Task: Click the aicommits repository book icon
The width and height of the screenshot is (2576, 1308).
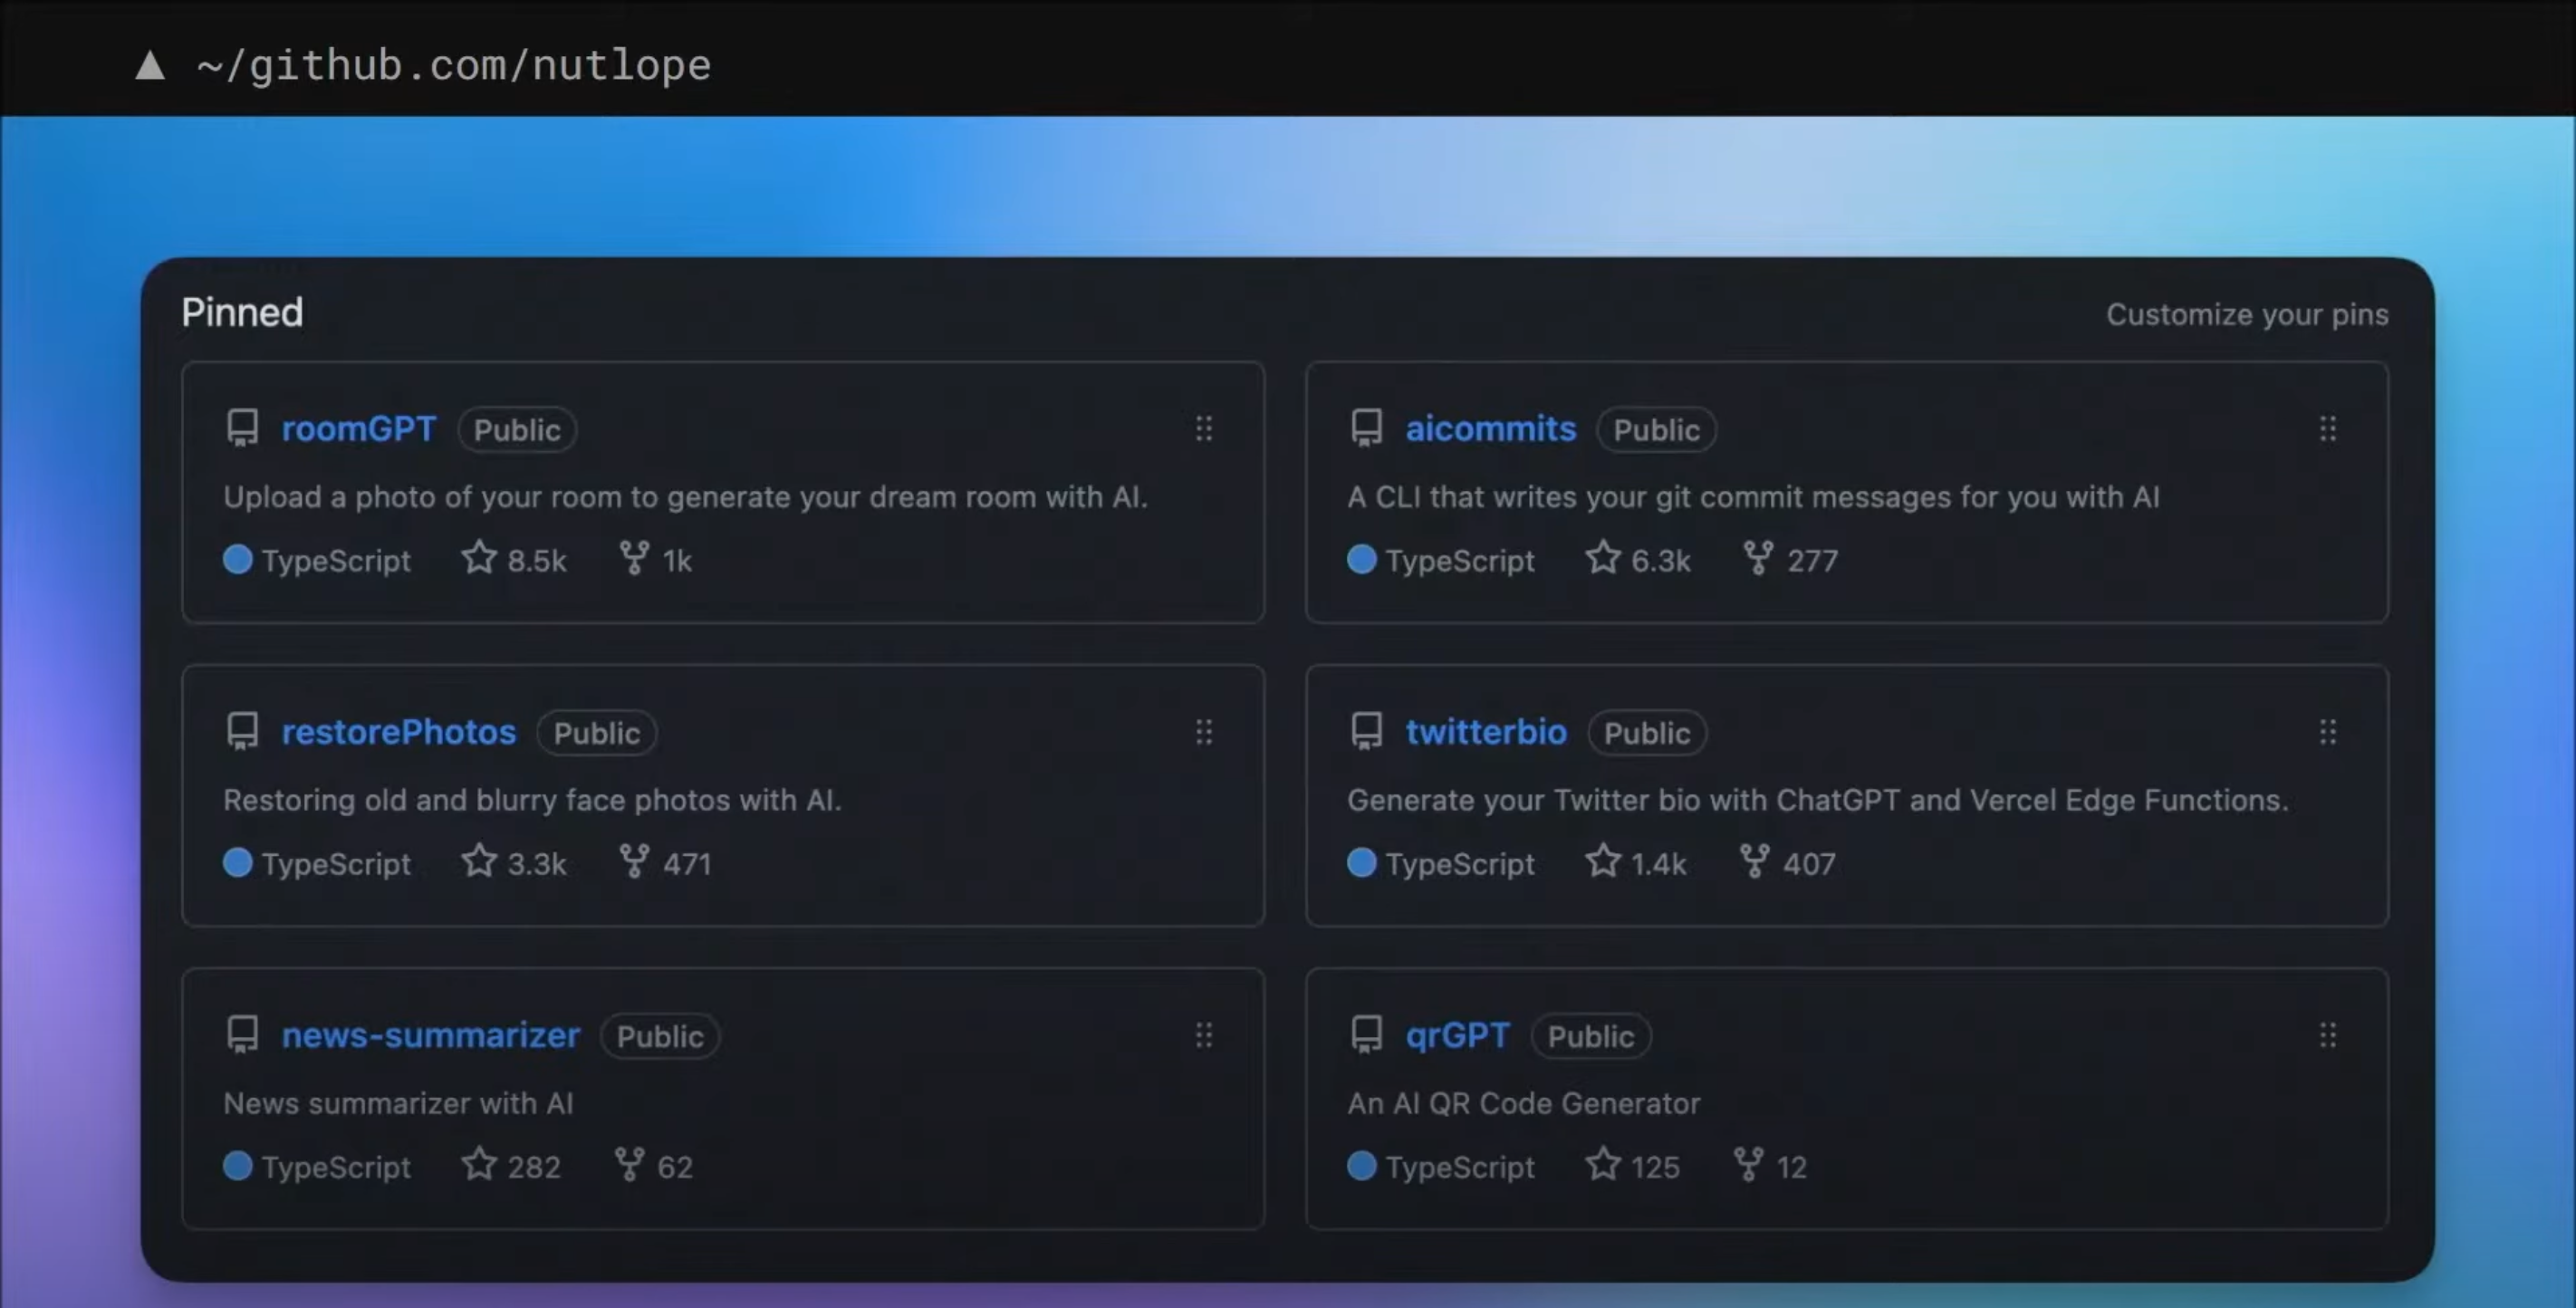Action: click(1366, 428)
